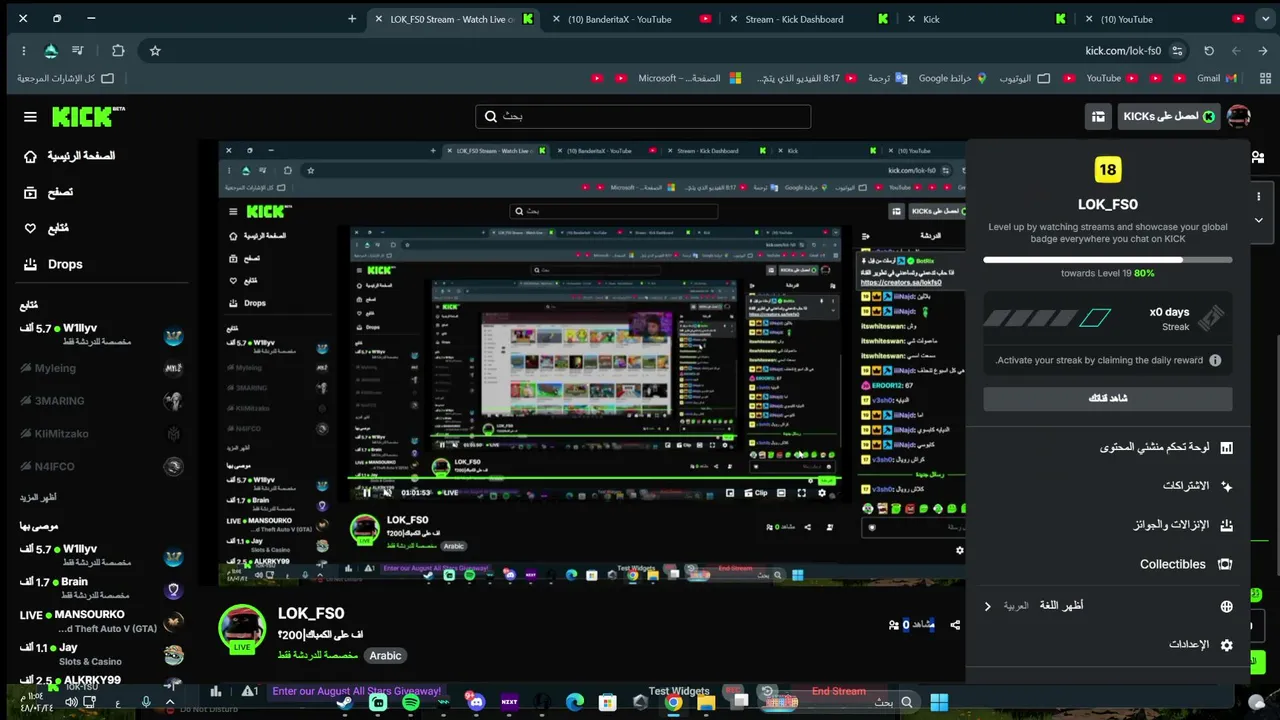Click the level 18 badge in profile menu
Screen dimensions: 1280x720
(x=1107, y=170)
